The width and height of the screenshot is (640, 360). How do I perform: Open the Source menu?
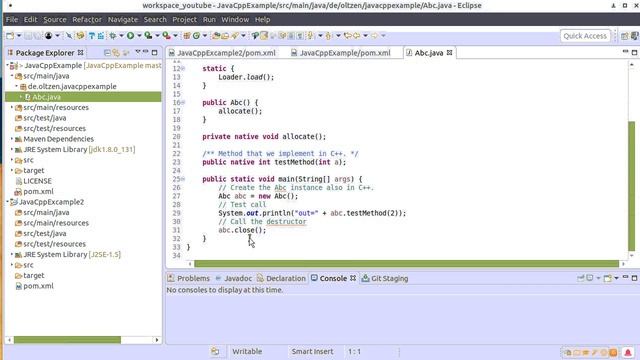[55, 20]
